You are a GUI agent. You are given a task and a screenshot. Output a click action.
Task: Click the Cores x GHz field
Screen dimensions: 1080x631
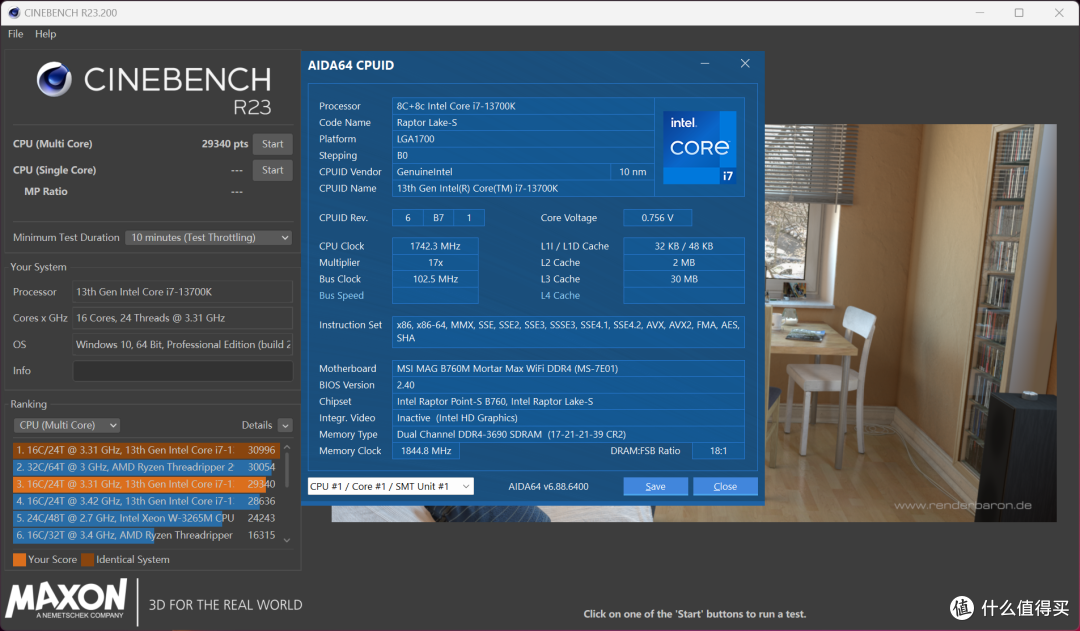point(183,318)
